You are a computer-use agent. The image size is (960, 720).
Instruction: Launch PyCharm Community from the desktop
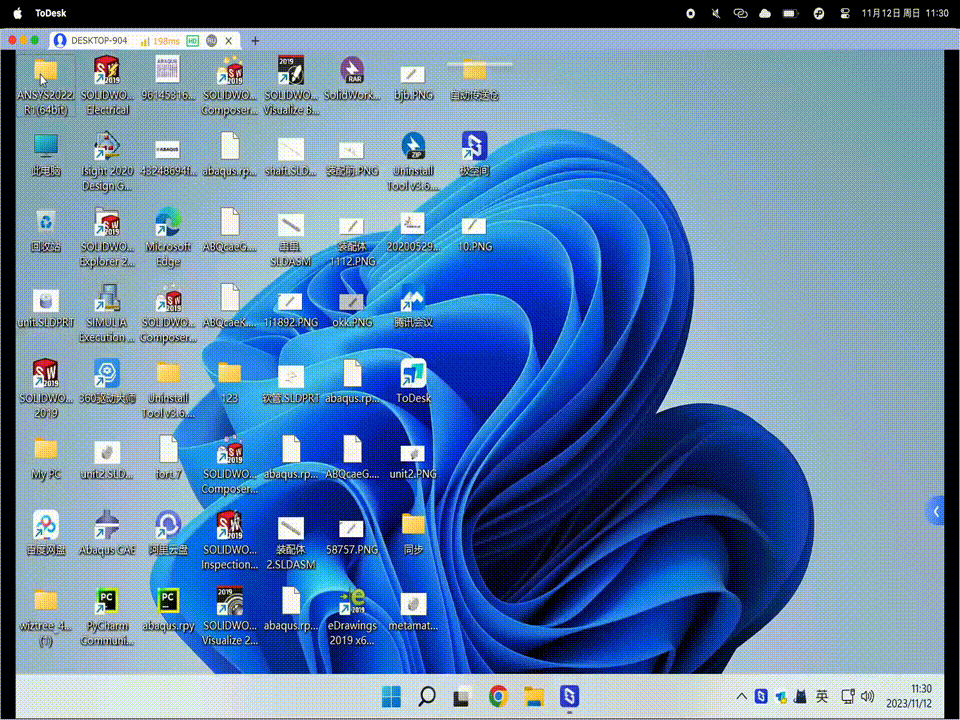(107, 617)
